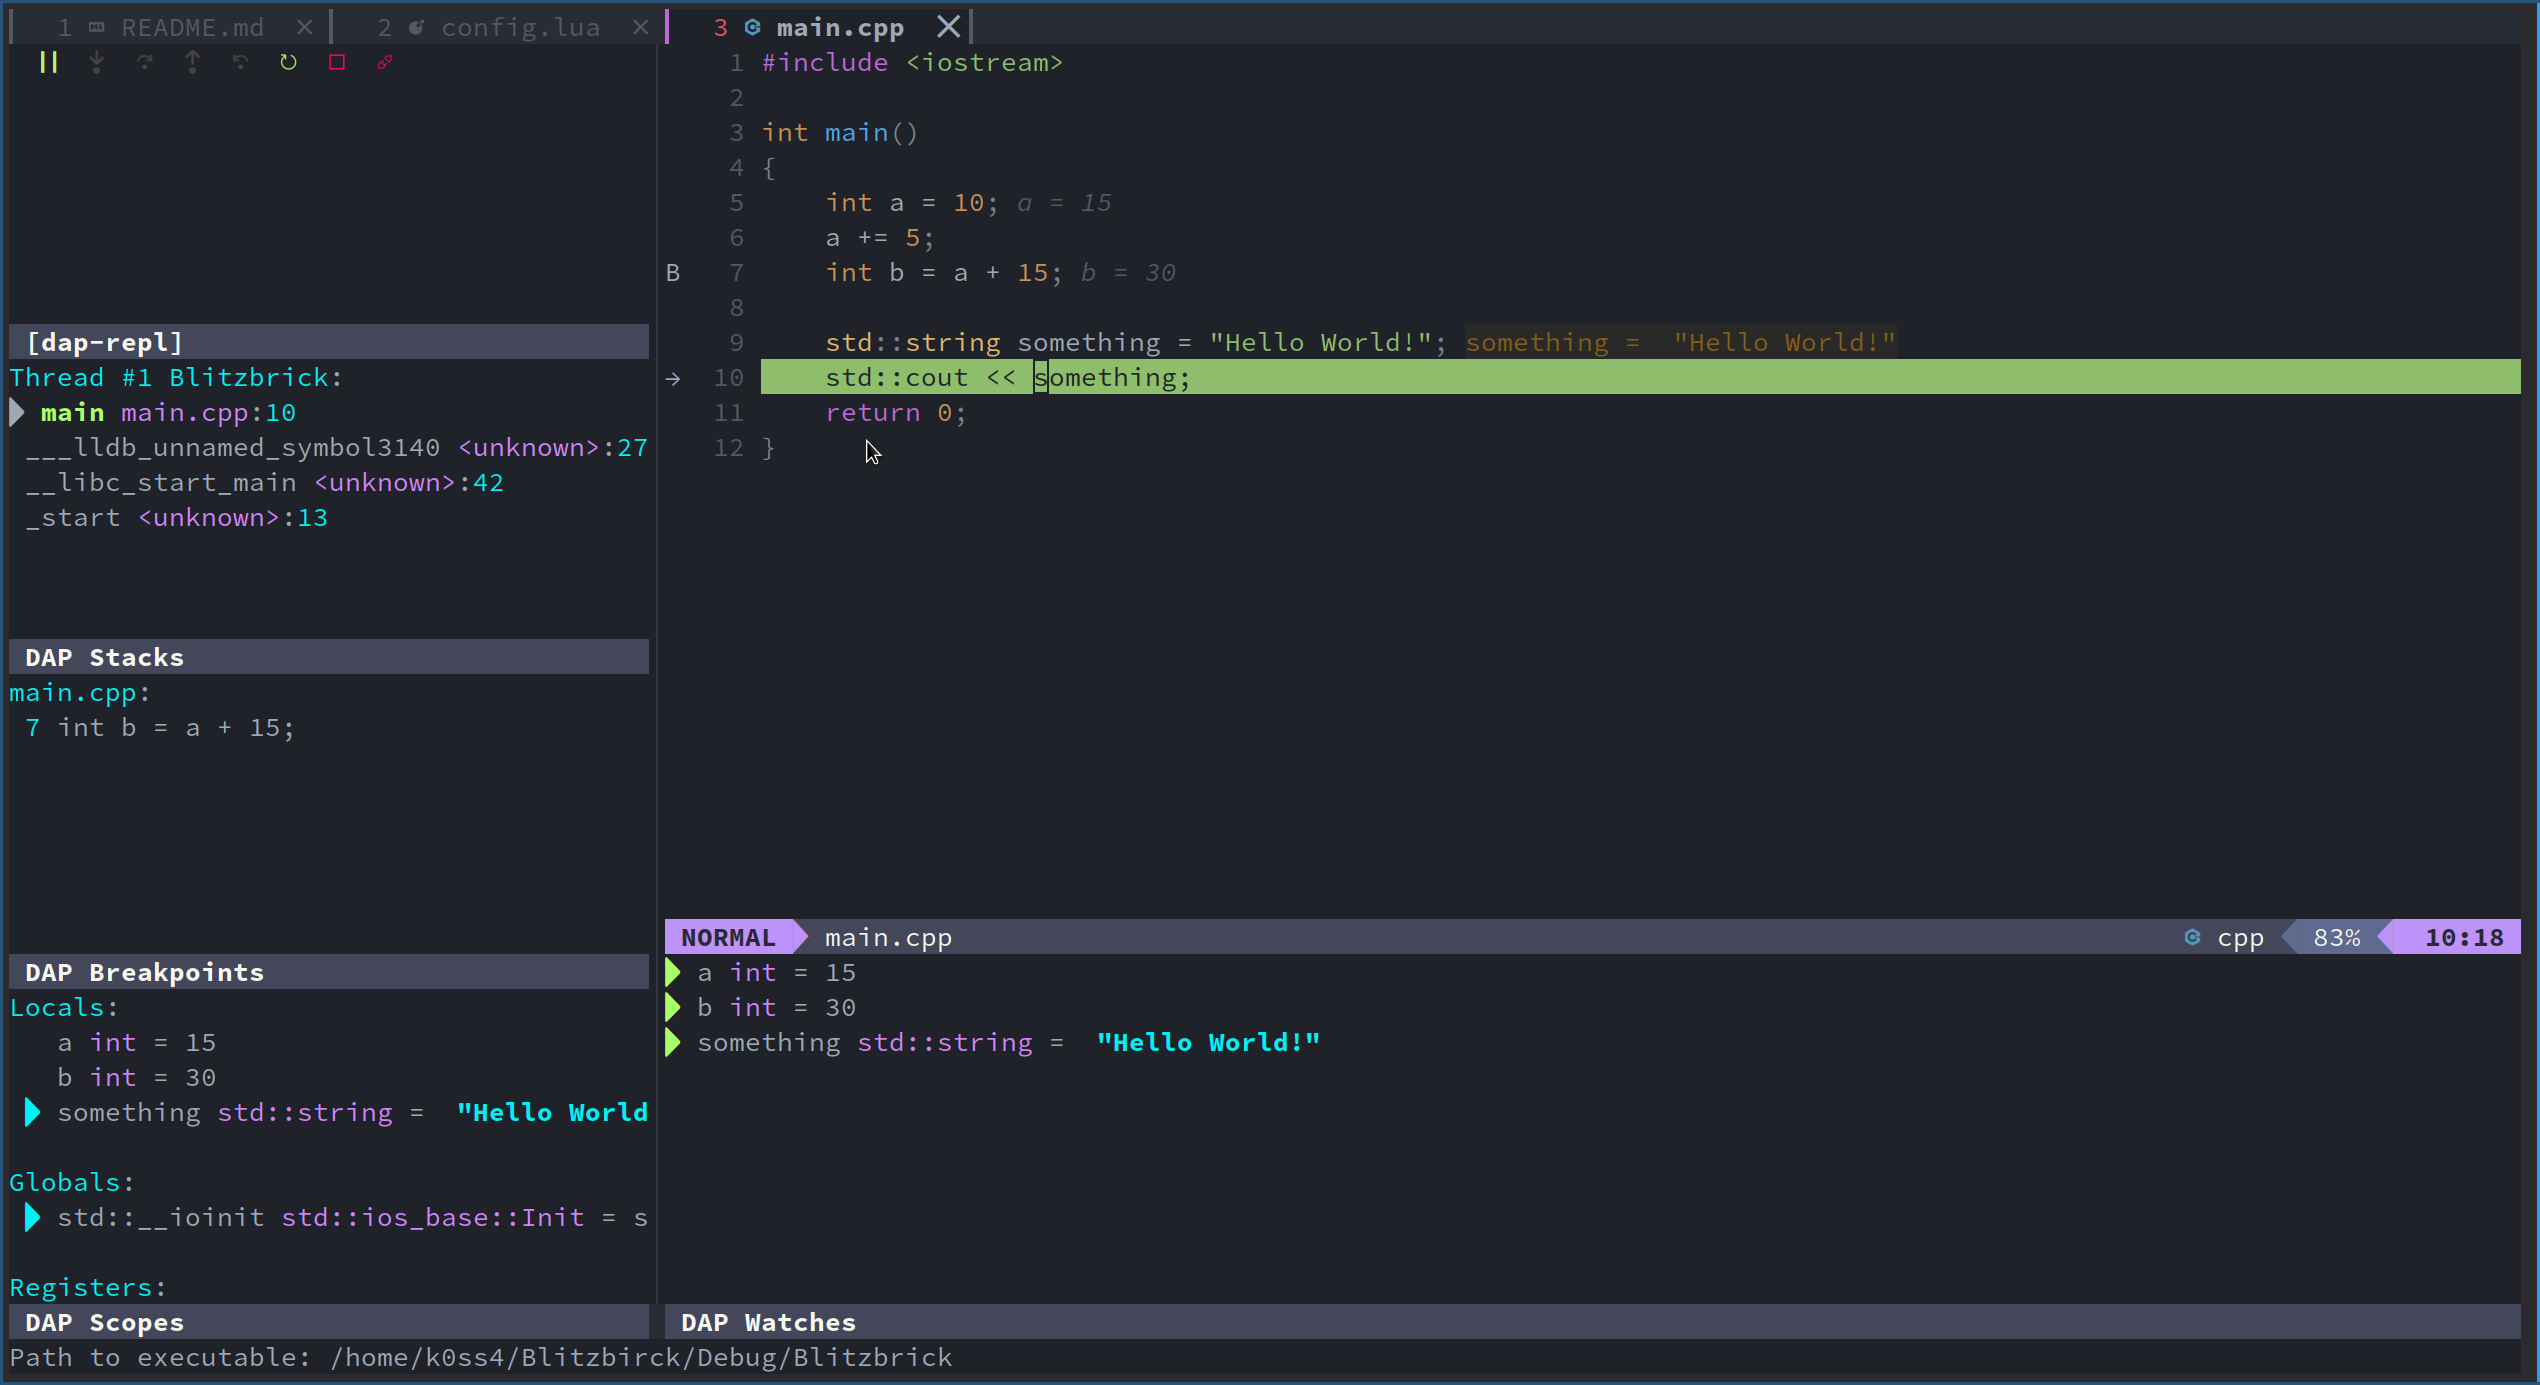Image resolution: width=2540 pixels, height=1385 pixels.
Task: Close the config.lua tab
Action: click(641, 27)
